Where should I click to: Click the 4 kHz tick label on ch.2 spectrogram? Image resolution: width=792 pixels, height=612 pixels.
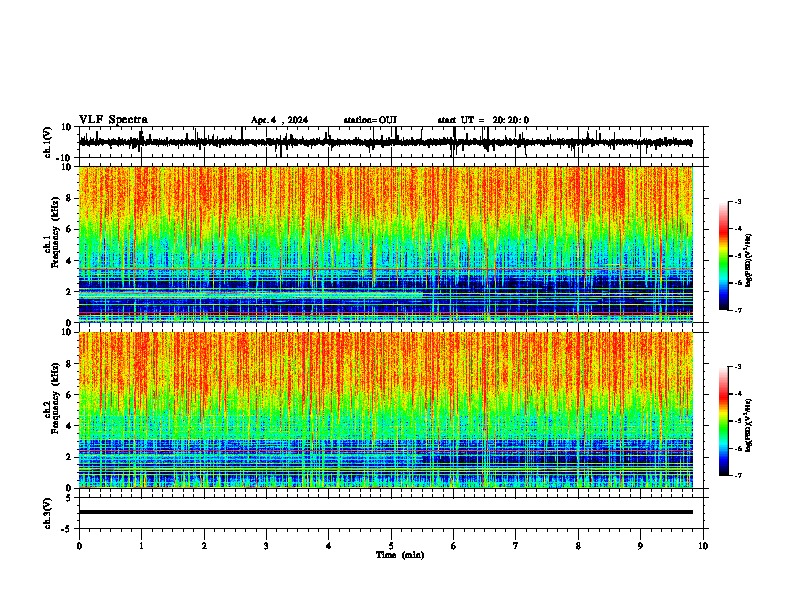[69, 426]
